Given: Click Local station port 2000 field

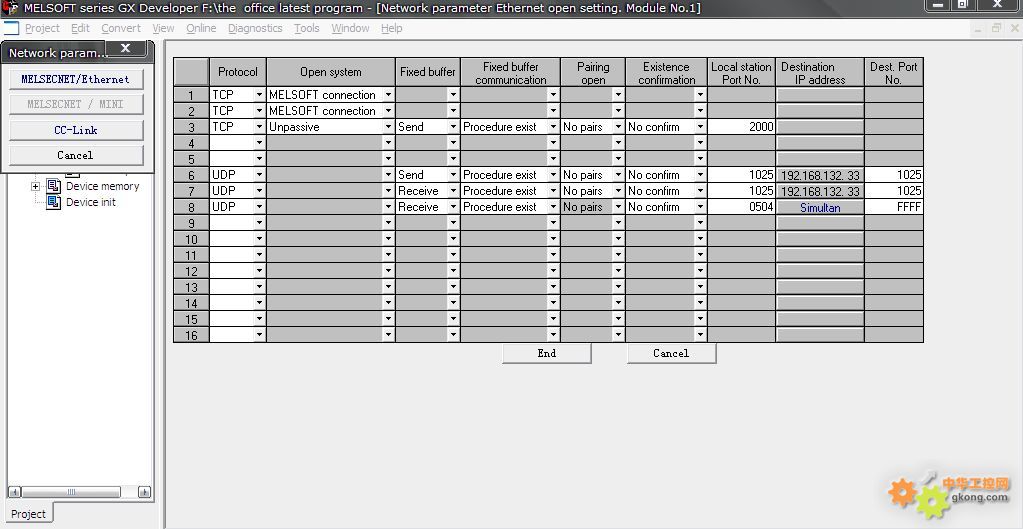Looking at the screenshot, I should 742,127.
